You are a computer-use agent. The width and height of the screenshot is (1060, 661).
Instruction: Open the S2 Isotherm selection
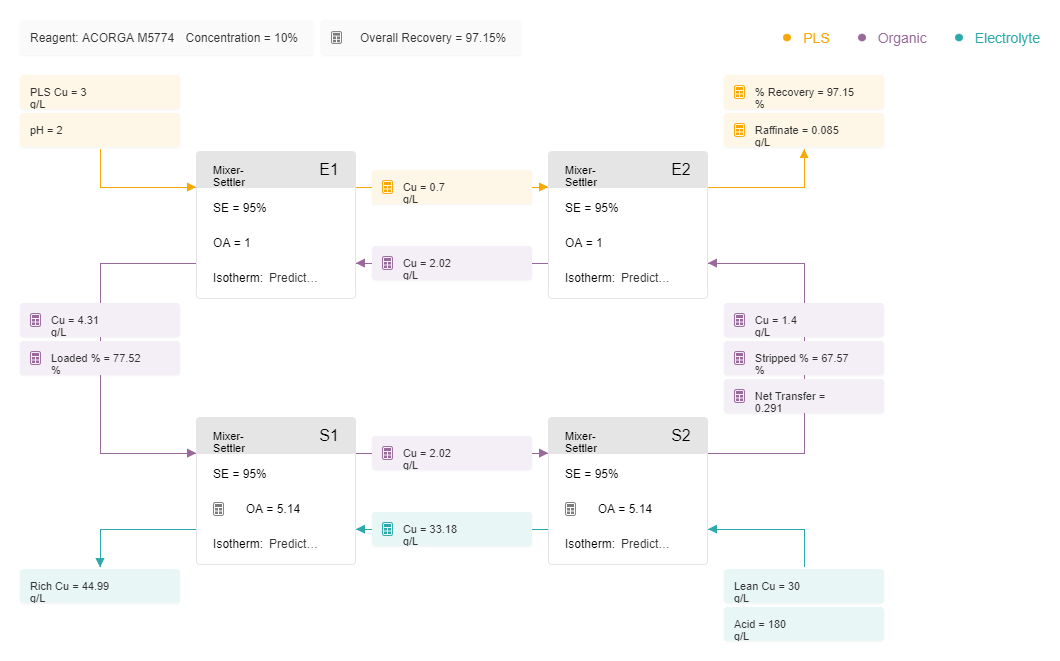pos(617,544)
